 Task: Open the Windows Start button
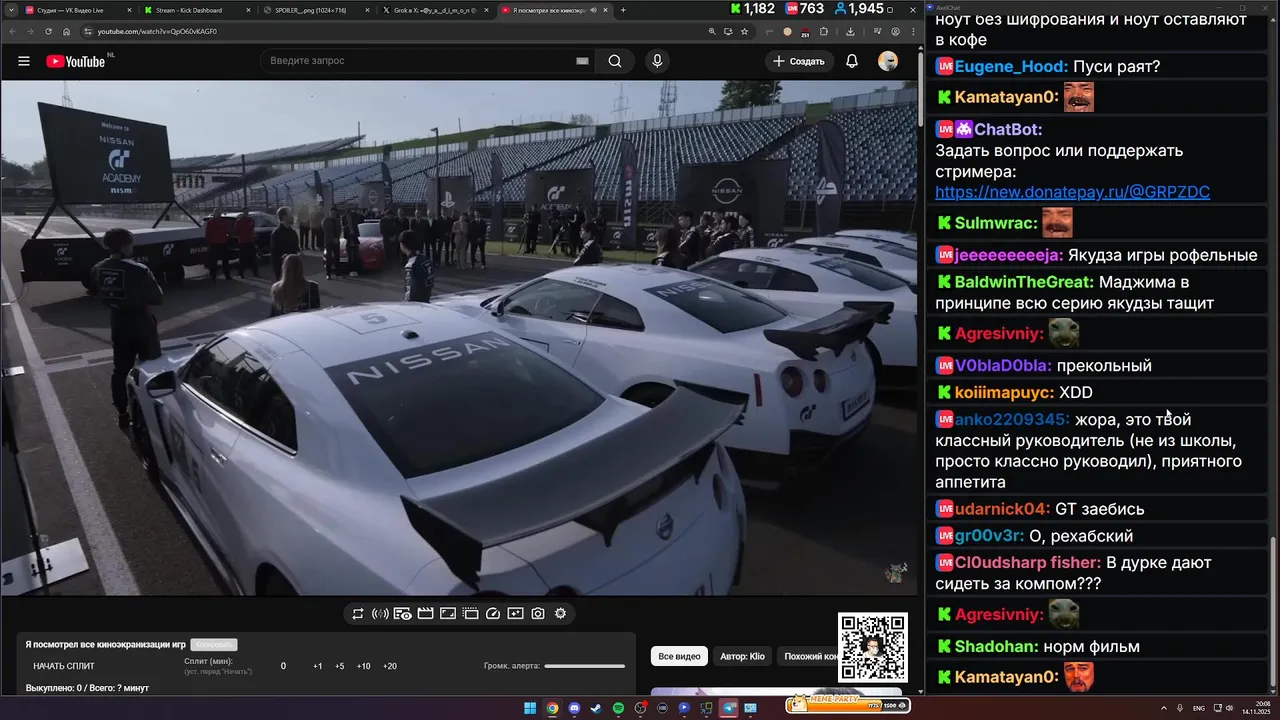530,708
